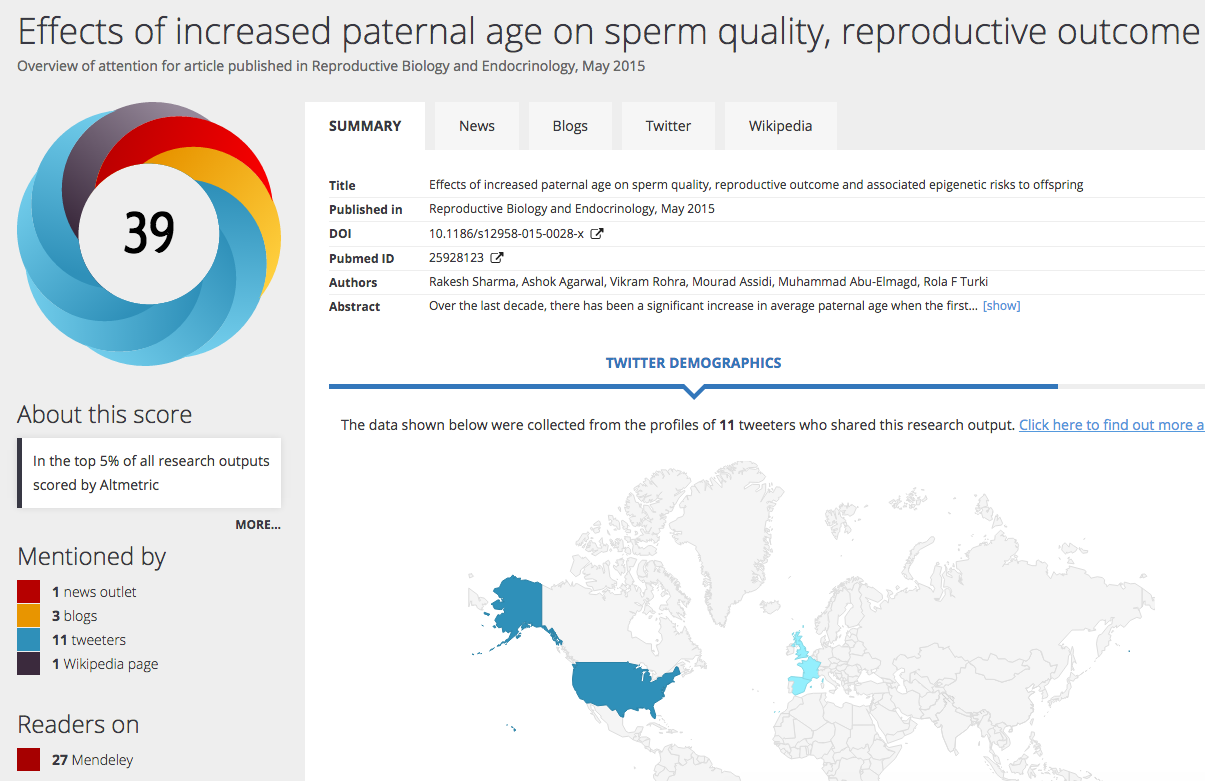Click the Altmetric donut score badge showing 39
The image size is (1205, 781).
click(149, 233)
